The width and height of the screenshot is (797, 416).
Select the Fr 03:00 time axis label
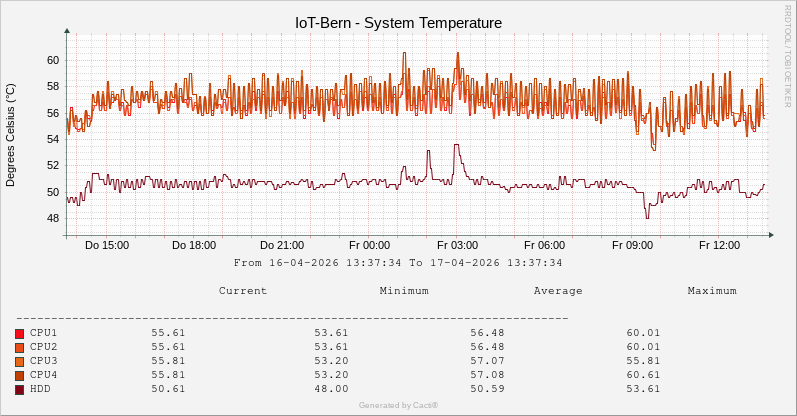point(457,245)
